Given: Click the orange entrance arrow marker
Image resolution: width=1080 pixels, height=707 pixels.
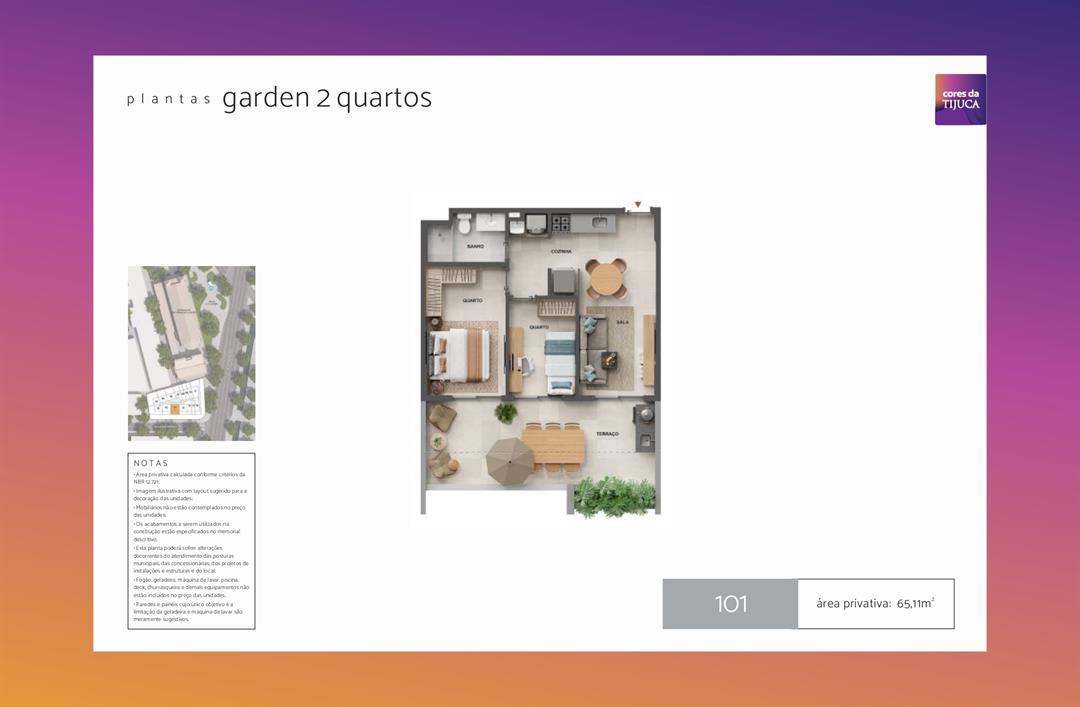Looking at the screenshot, I should (x=638, y=205).
